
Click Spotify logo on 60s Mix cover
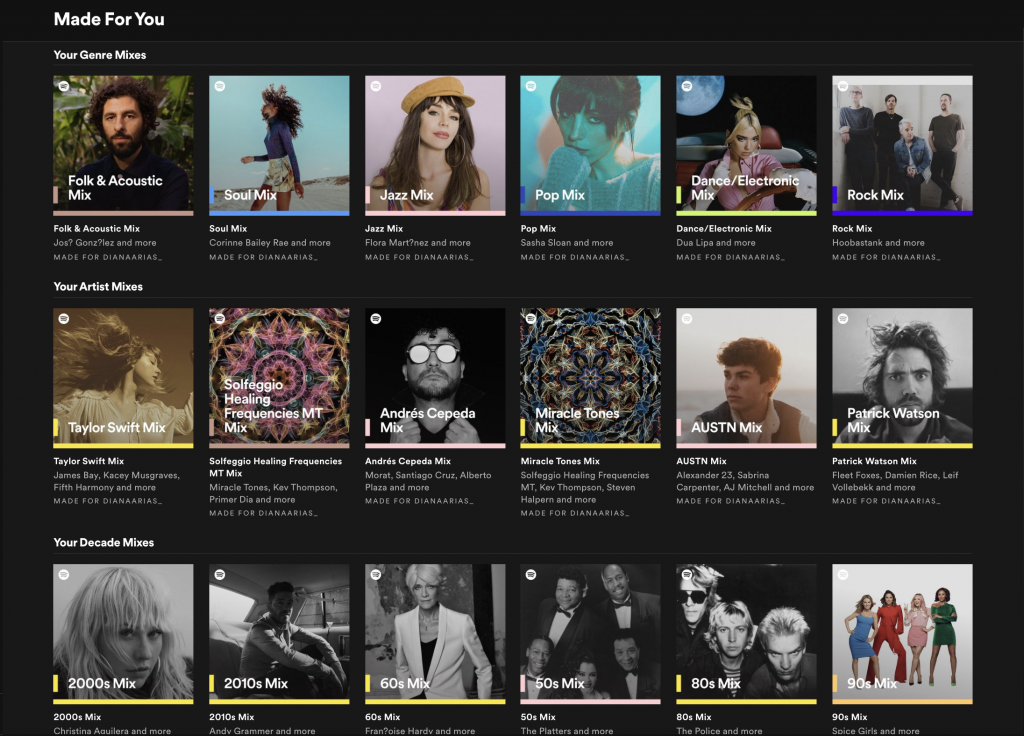point(376,575)
